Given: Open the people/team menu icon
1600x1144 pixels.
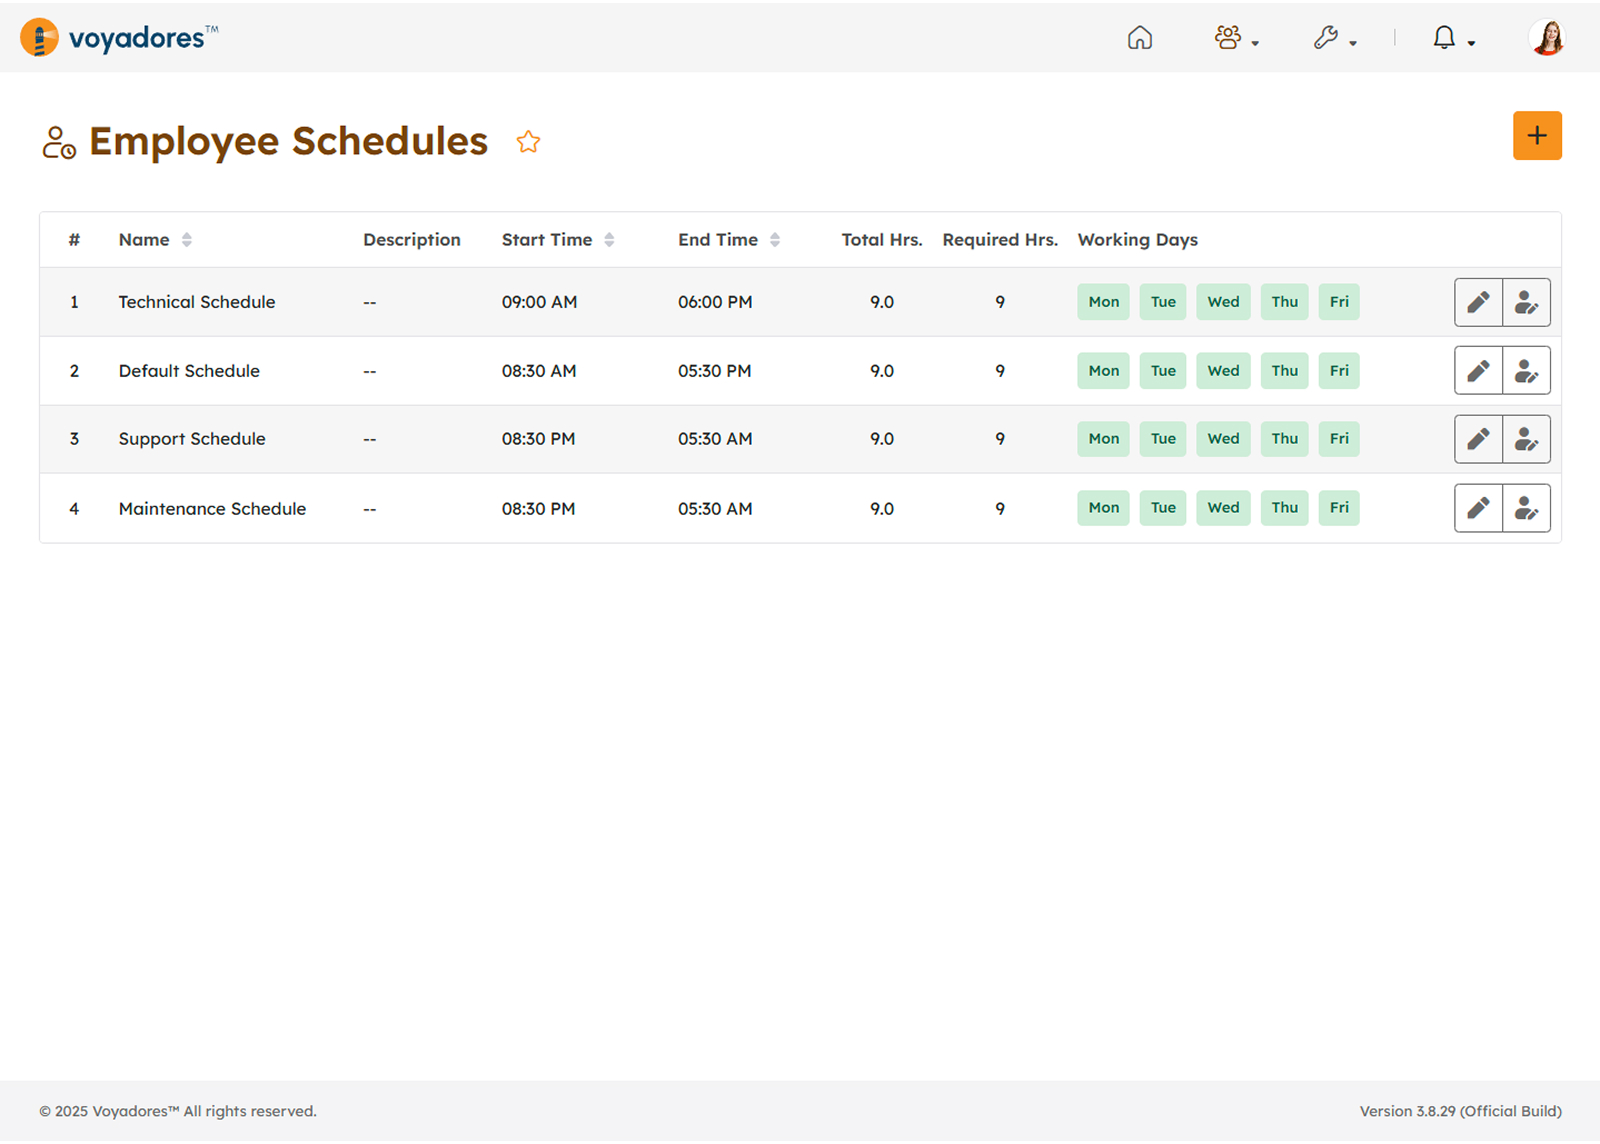Looking at the screenshot, I should click(1236, 38).
